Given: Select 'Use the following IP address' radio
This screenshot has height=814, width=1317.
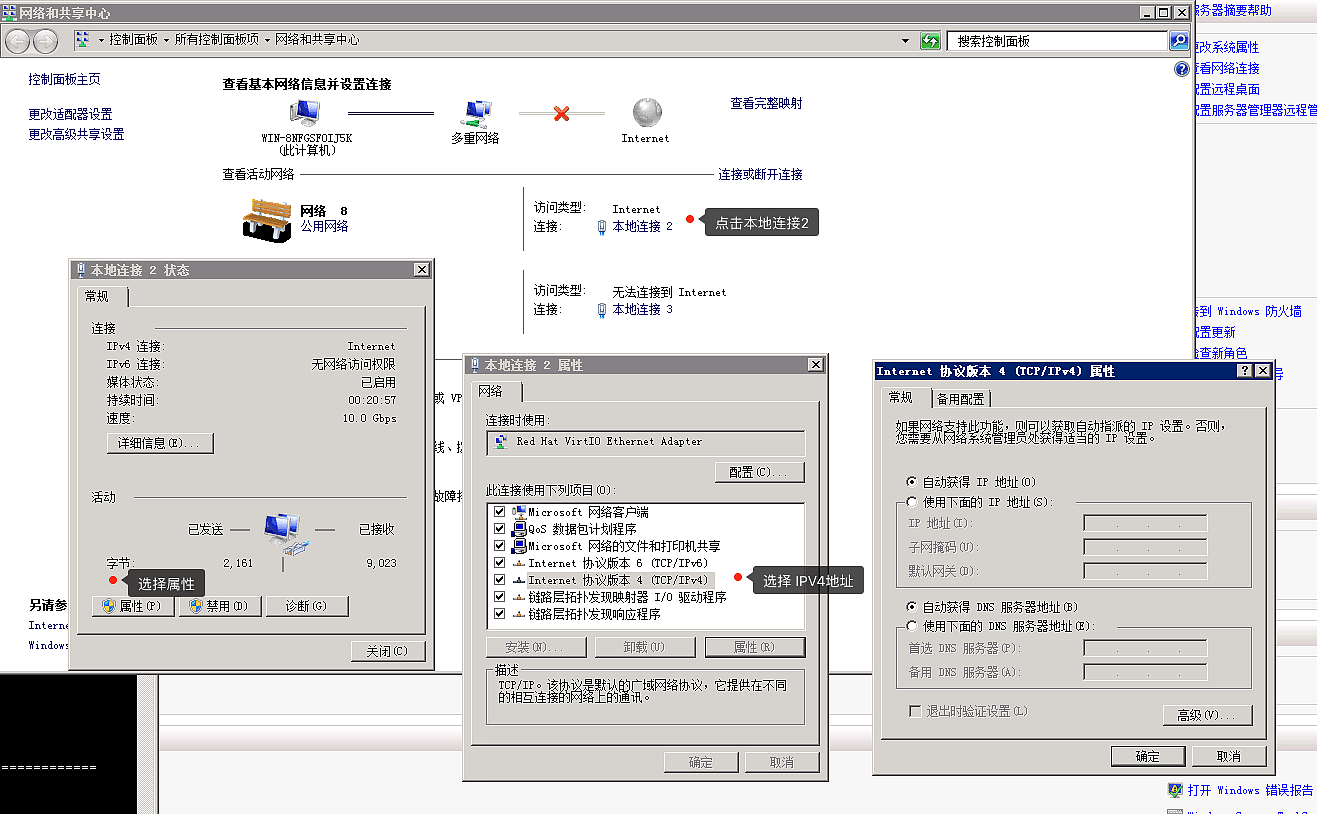Looking at the screenshot, I should (911, 502).
